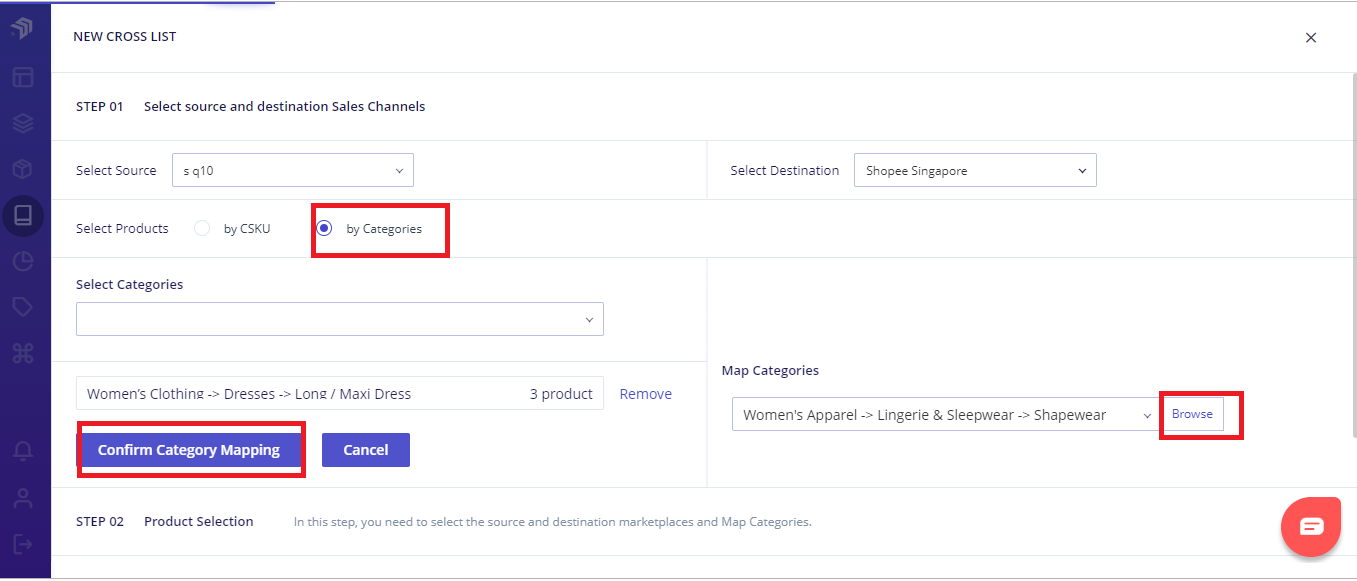Image resolution: width=1357 pixels, height=581 pixels.
Task: Click the Confirm Category Mapping button
Action: [189, 450]
